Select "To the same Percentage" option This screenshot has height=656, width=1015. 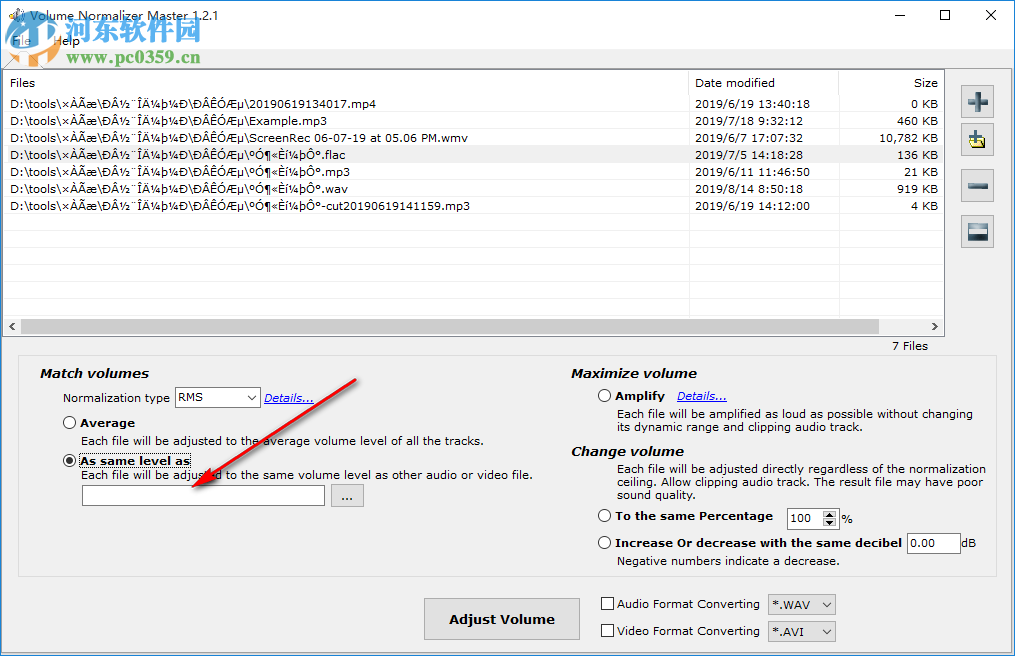[604, 516]
